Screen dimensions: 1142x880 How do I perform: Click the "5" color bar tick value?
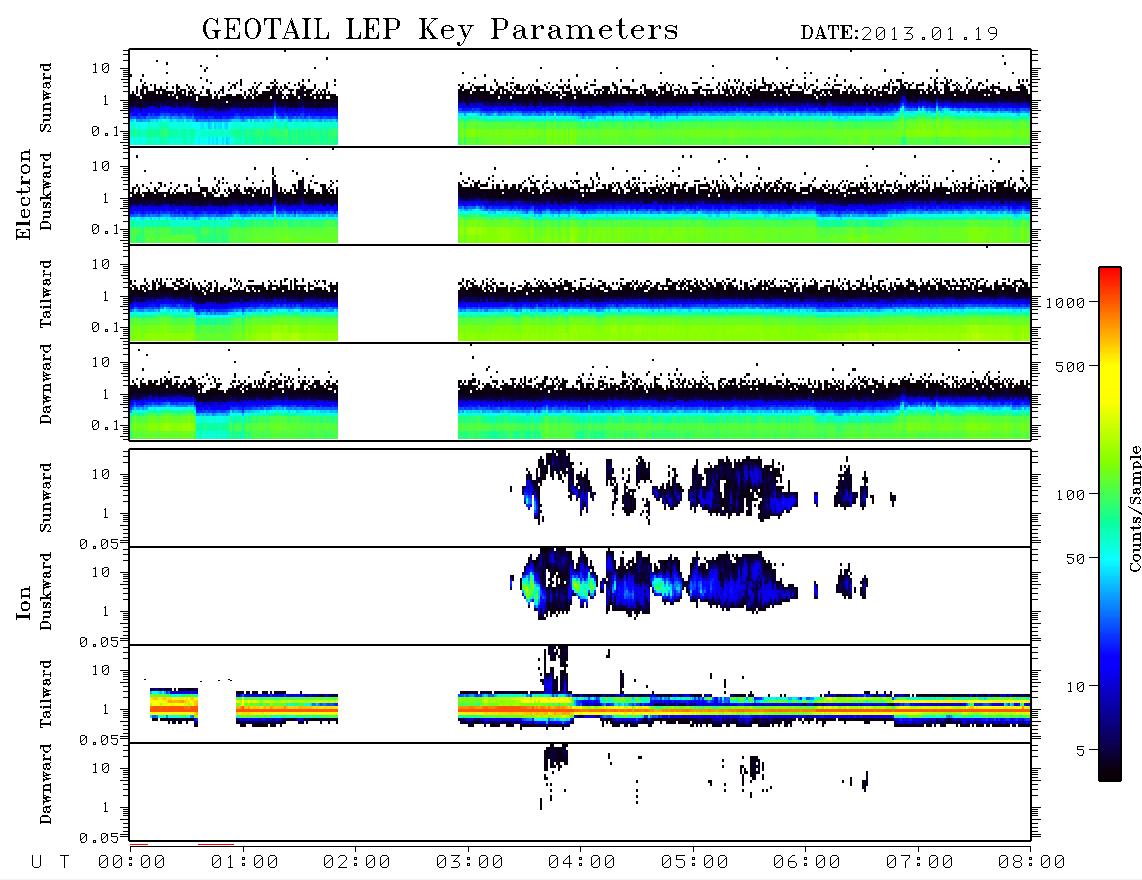1080,750
